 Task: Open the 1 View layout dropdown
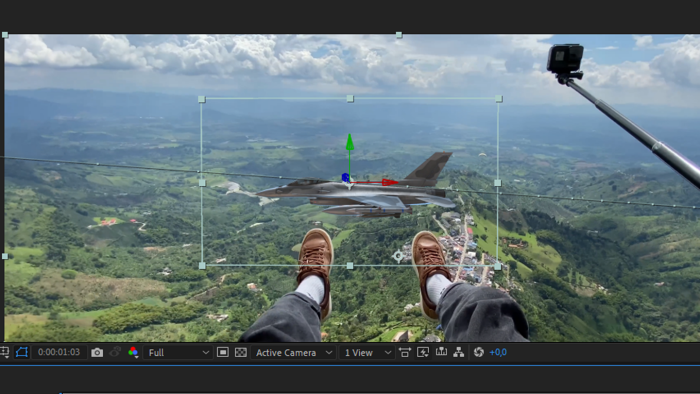(367, 353)
